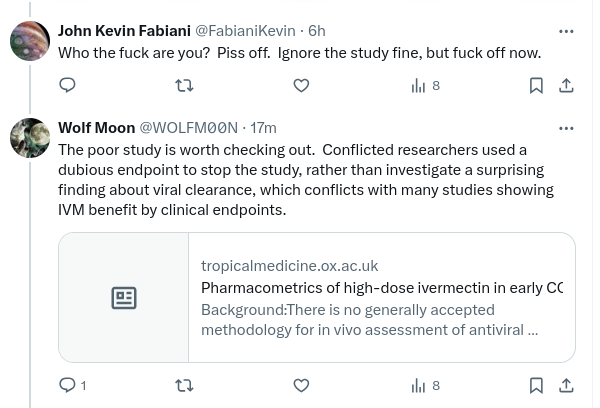The width and height of the screenshot is (600, 408).
Task: View analytics on Fabiani's tweet
Action: point(426,86)
